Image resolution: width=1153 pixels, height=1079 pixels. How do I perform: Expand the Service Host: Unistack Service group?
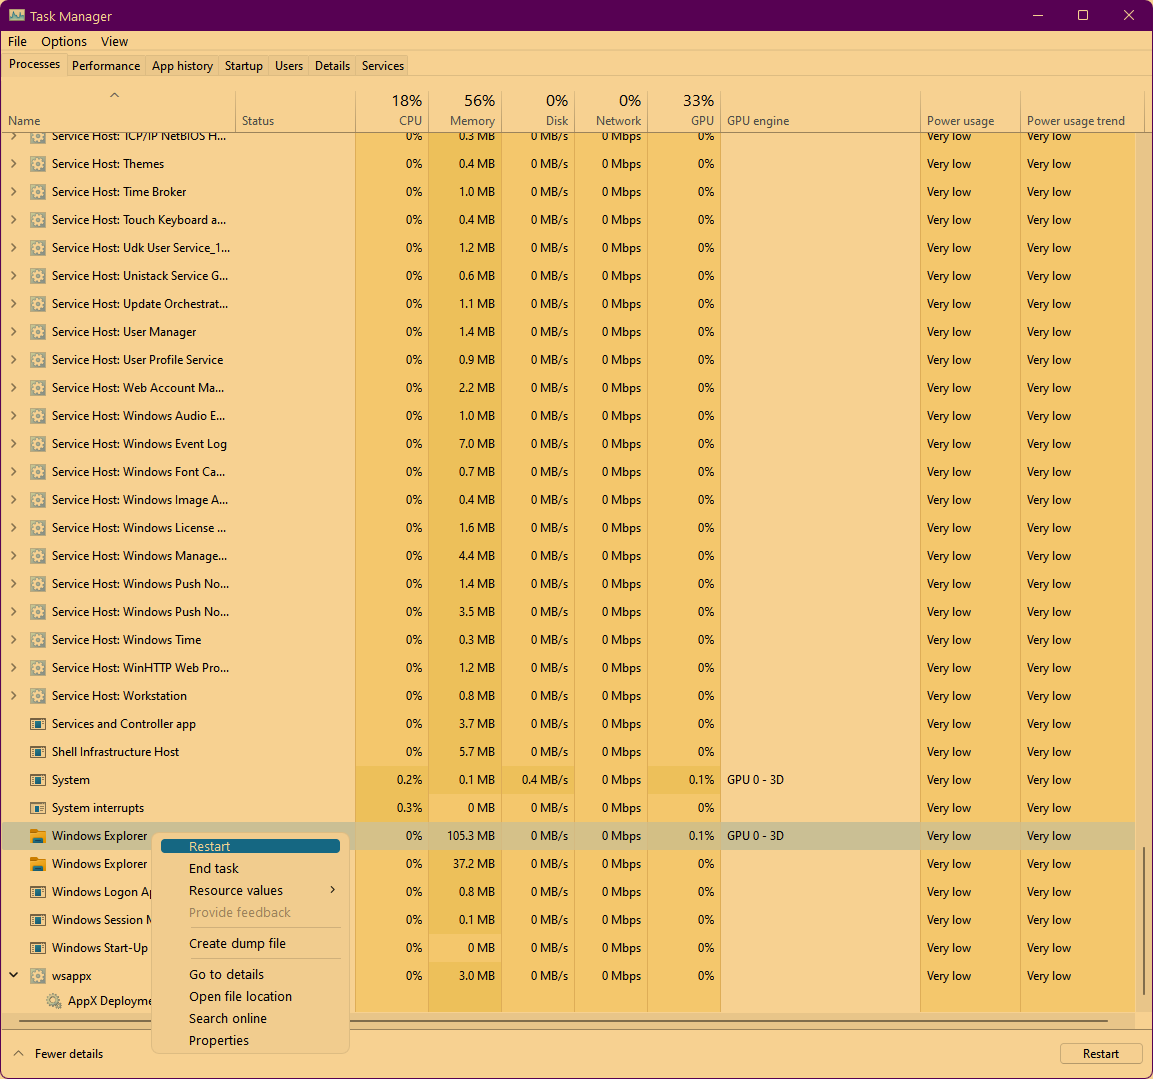(13, 276)
